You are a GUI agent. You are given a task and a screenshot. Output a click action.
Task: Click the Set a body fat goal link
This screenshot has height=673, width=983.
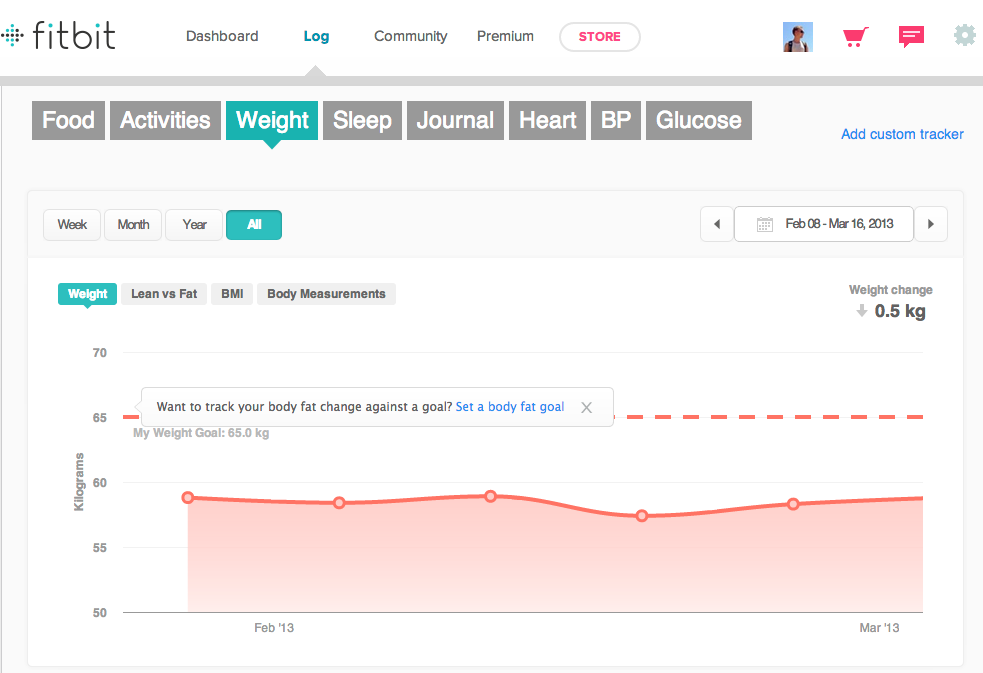tap(509, 407)
